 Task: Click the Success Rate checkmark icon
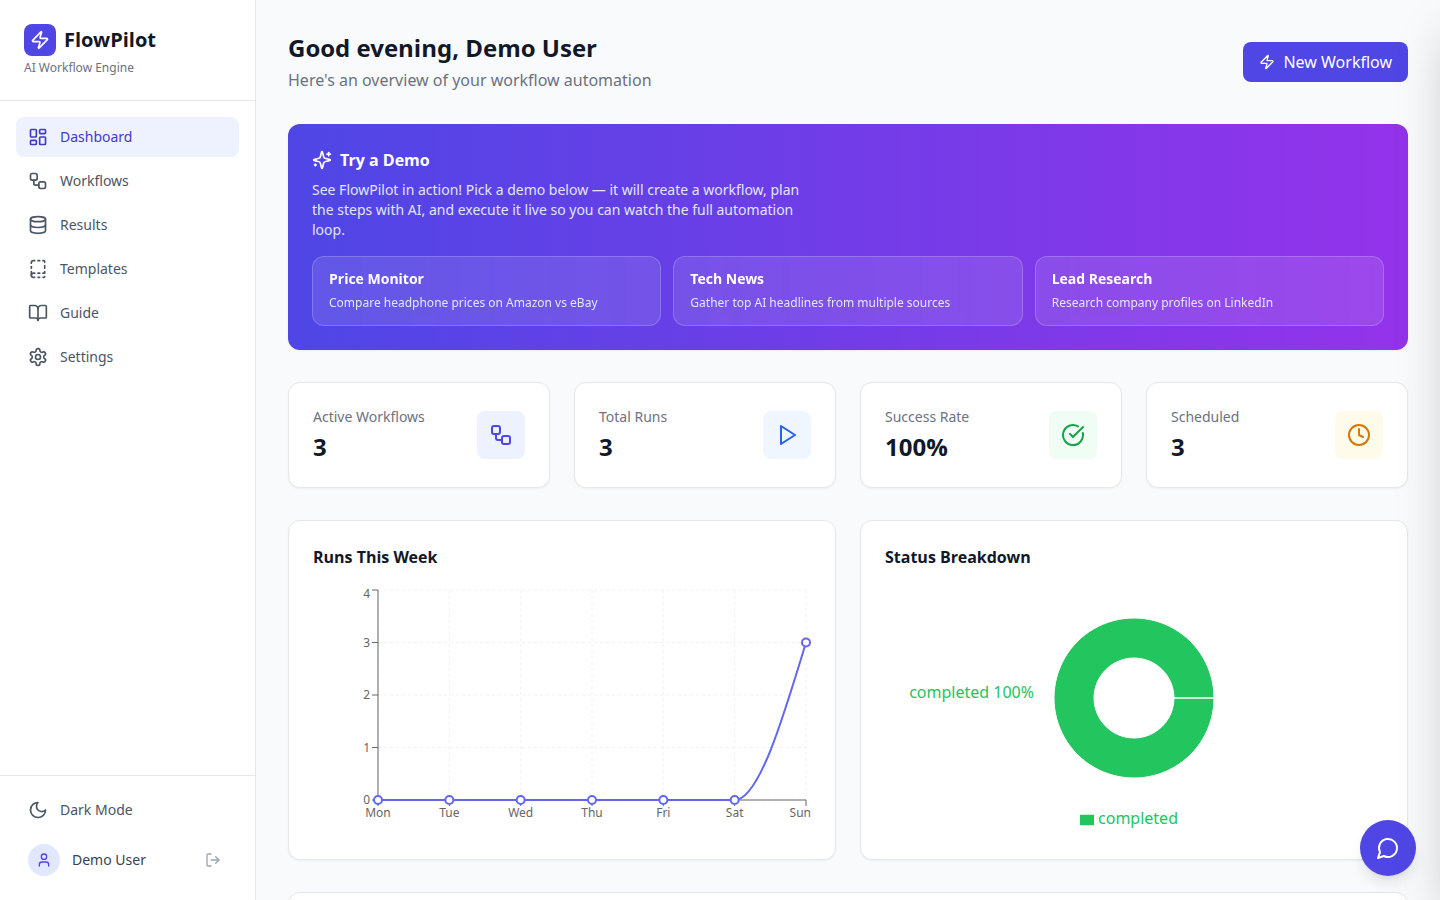[x=1073, y=435]
